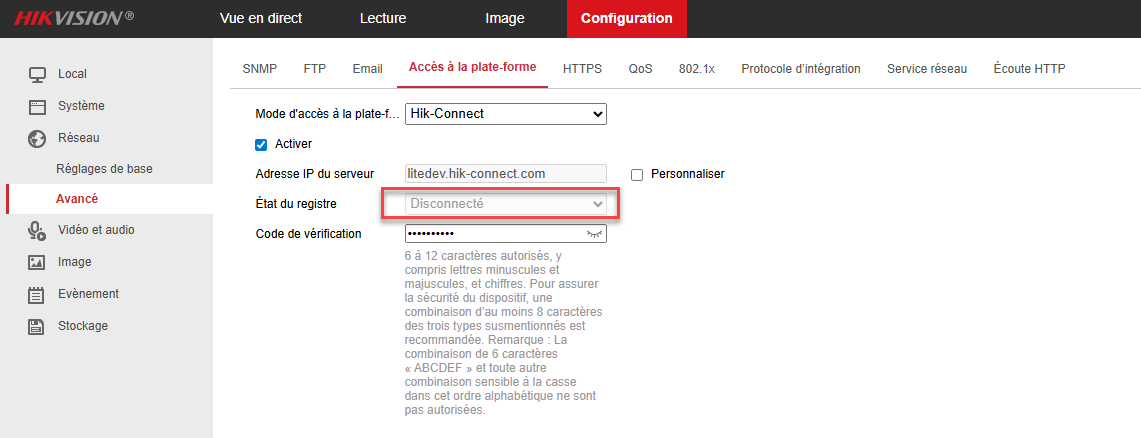The image size is (1141, 438).
Task: Click the verification code help text
Action: click(x=506, y=333)
